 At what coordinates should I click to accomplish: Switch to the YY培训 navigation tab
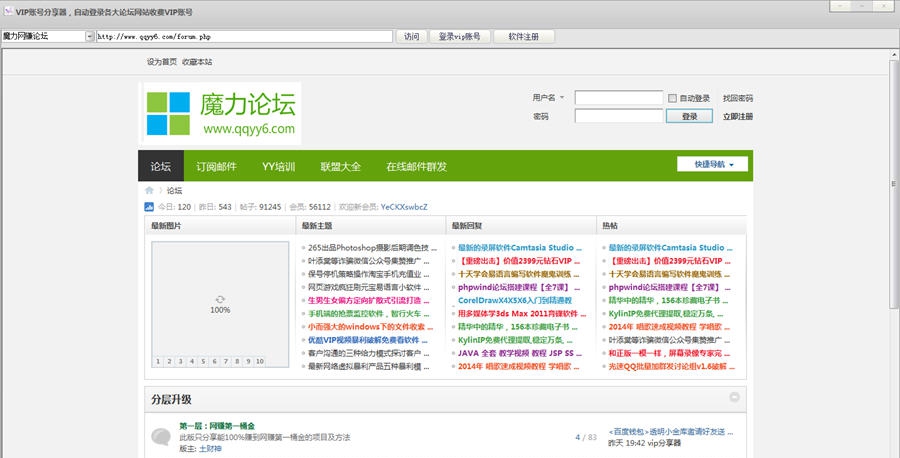click(x=278, y=166)
